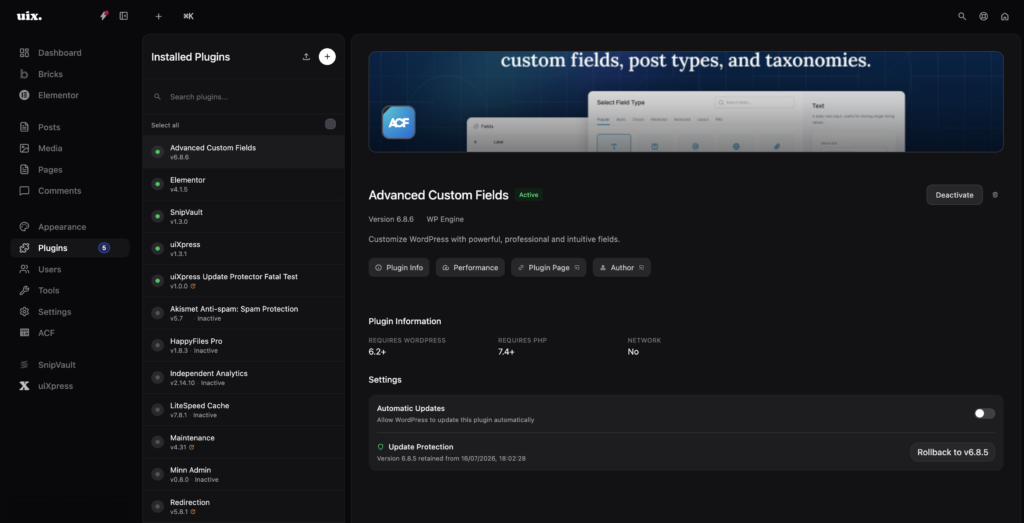Click status dot for HappyFiles Pro
1024x523 pixels.
coord(157,345)
